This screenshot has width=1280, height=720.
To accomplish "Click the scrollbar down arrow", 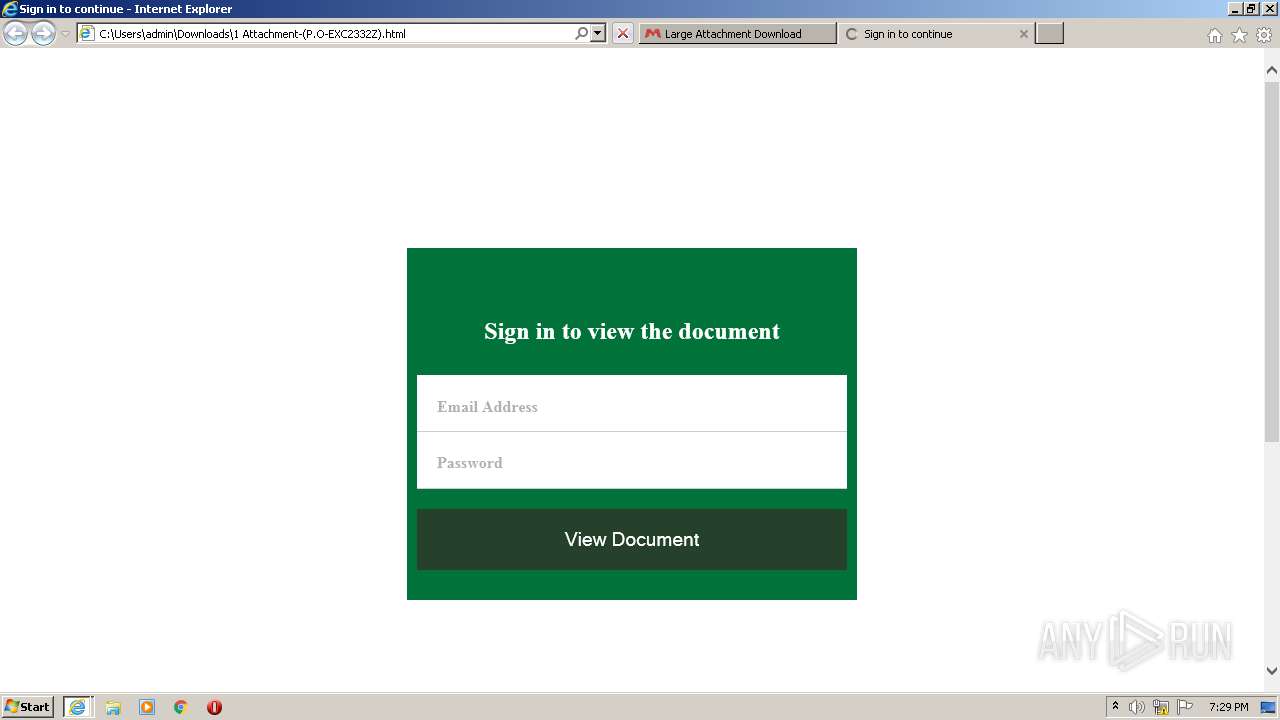I will (x=1272, y=671).
